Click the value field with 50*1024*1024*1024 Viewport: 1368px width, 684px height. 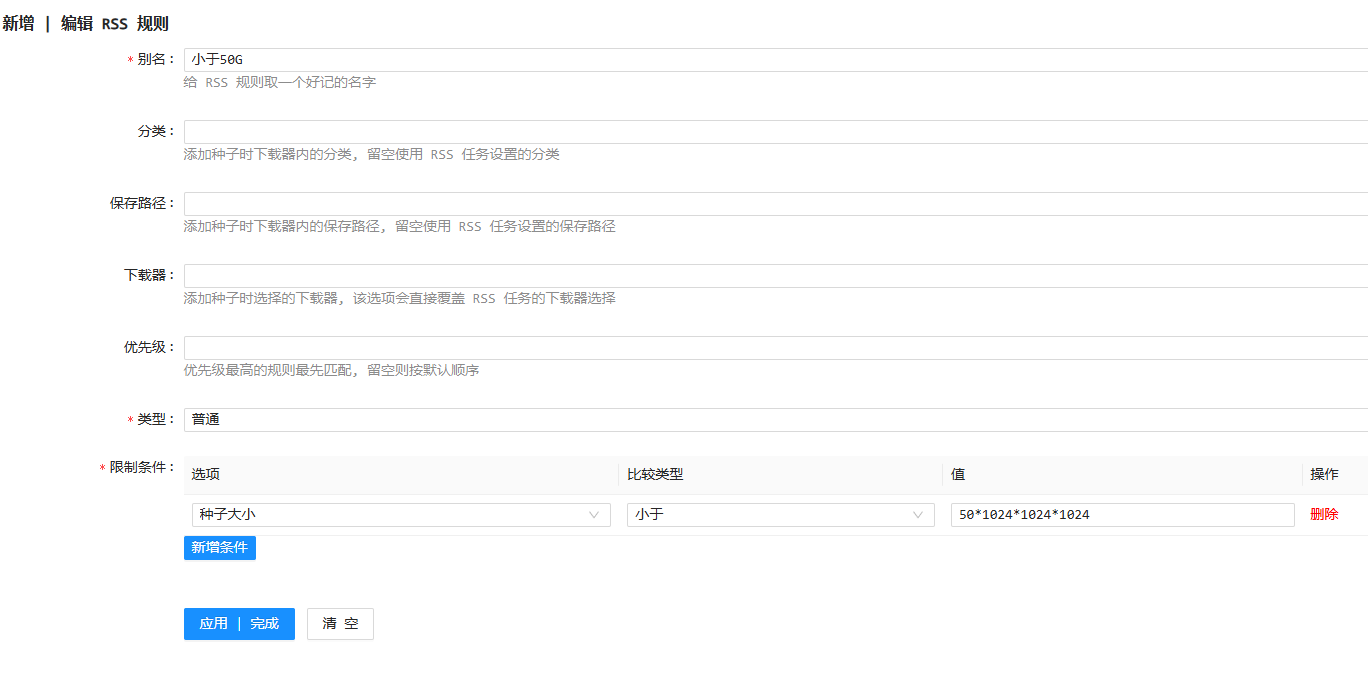click(1122, 515)
